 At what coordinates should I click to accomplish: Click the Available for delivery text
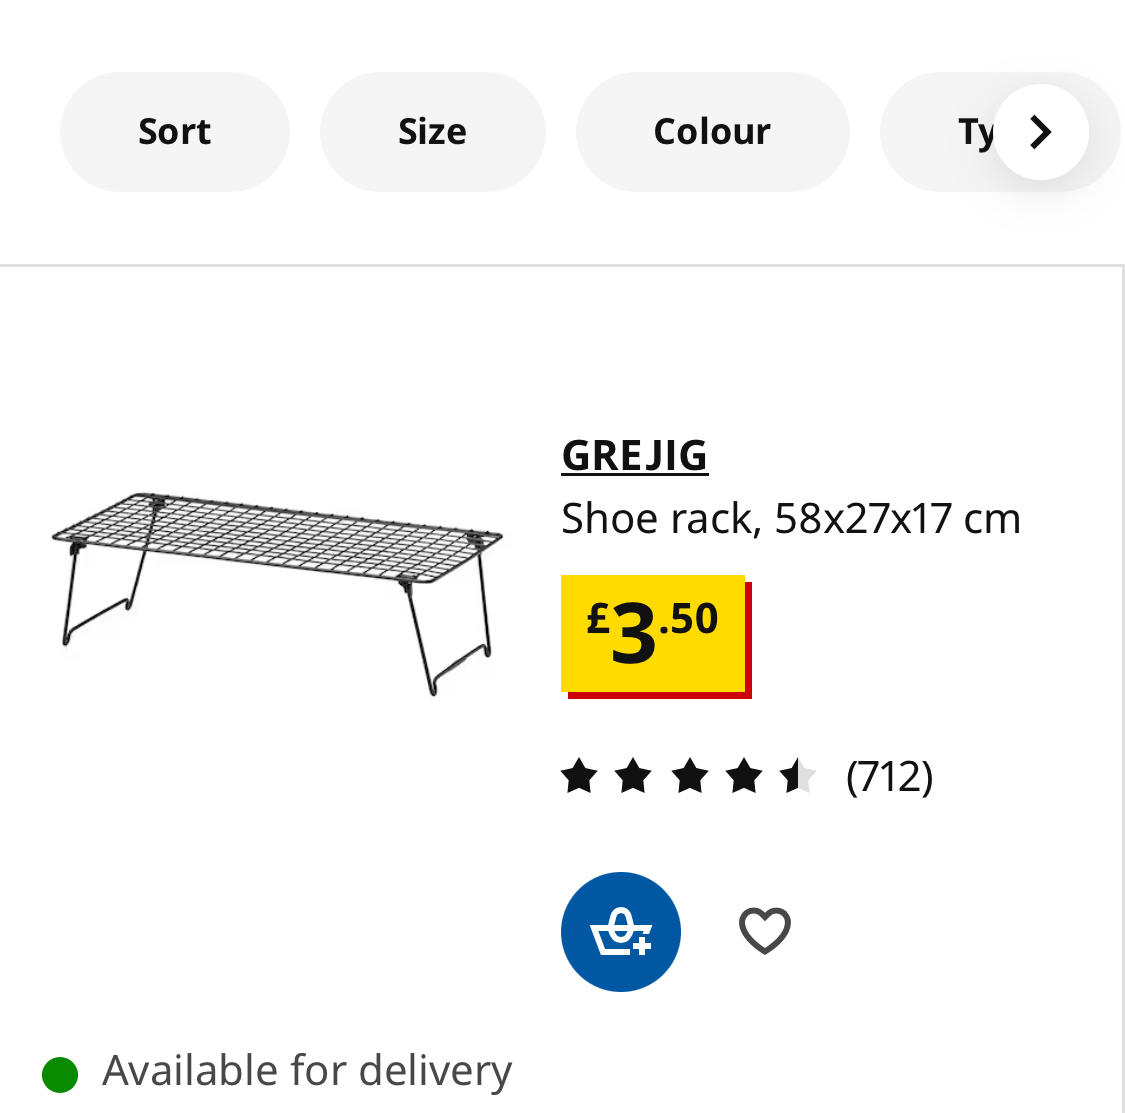tap(307, 1071)
